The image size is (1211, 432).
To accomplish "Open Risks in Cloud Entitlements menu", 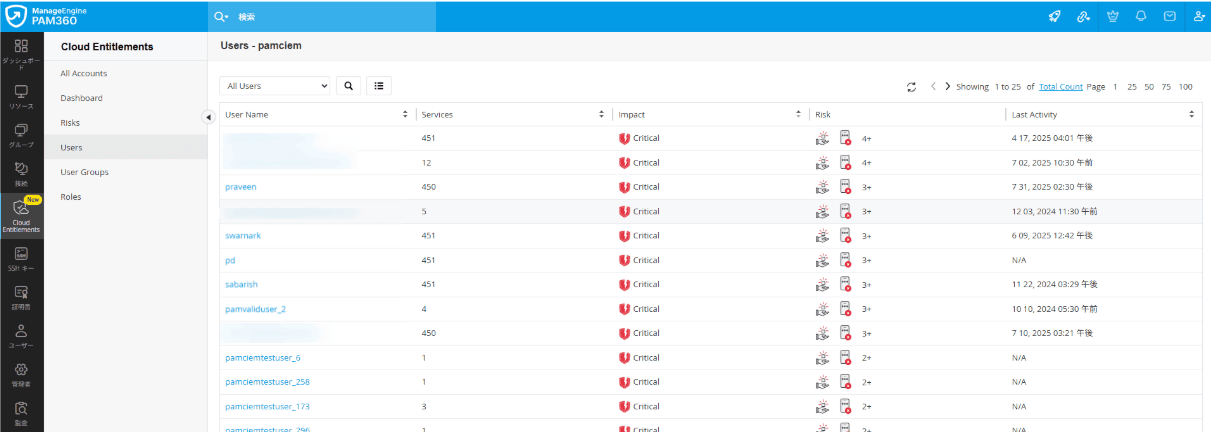I will [x=70, y=123].
